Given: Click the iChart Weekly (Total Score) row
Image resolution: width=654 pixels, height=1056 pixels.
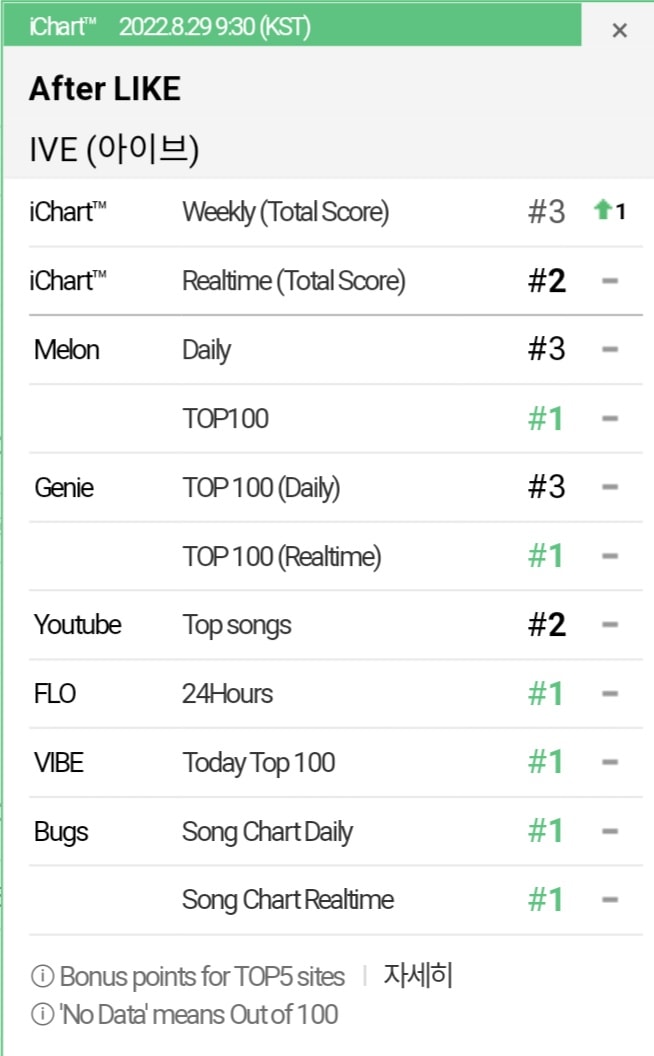Looking at the screenshot, I should point(335,212).
